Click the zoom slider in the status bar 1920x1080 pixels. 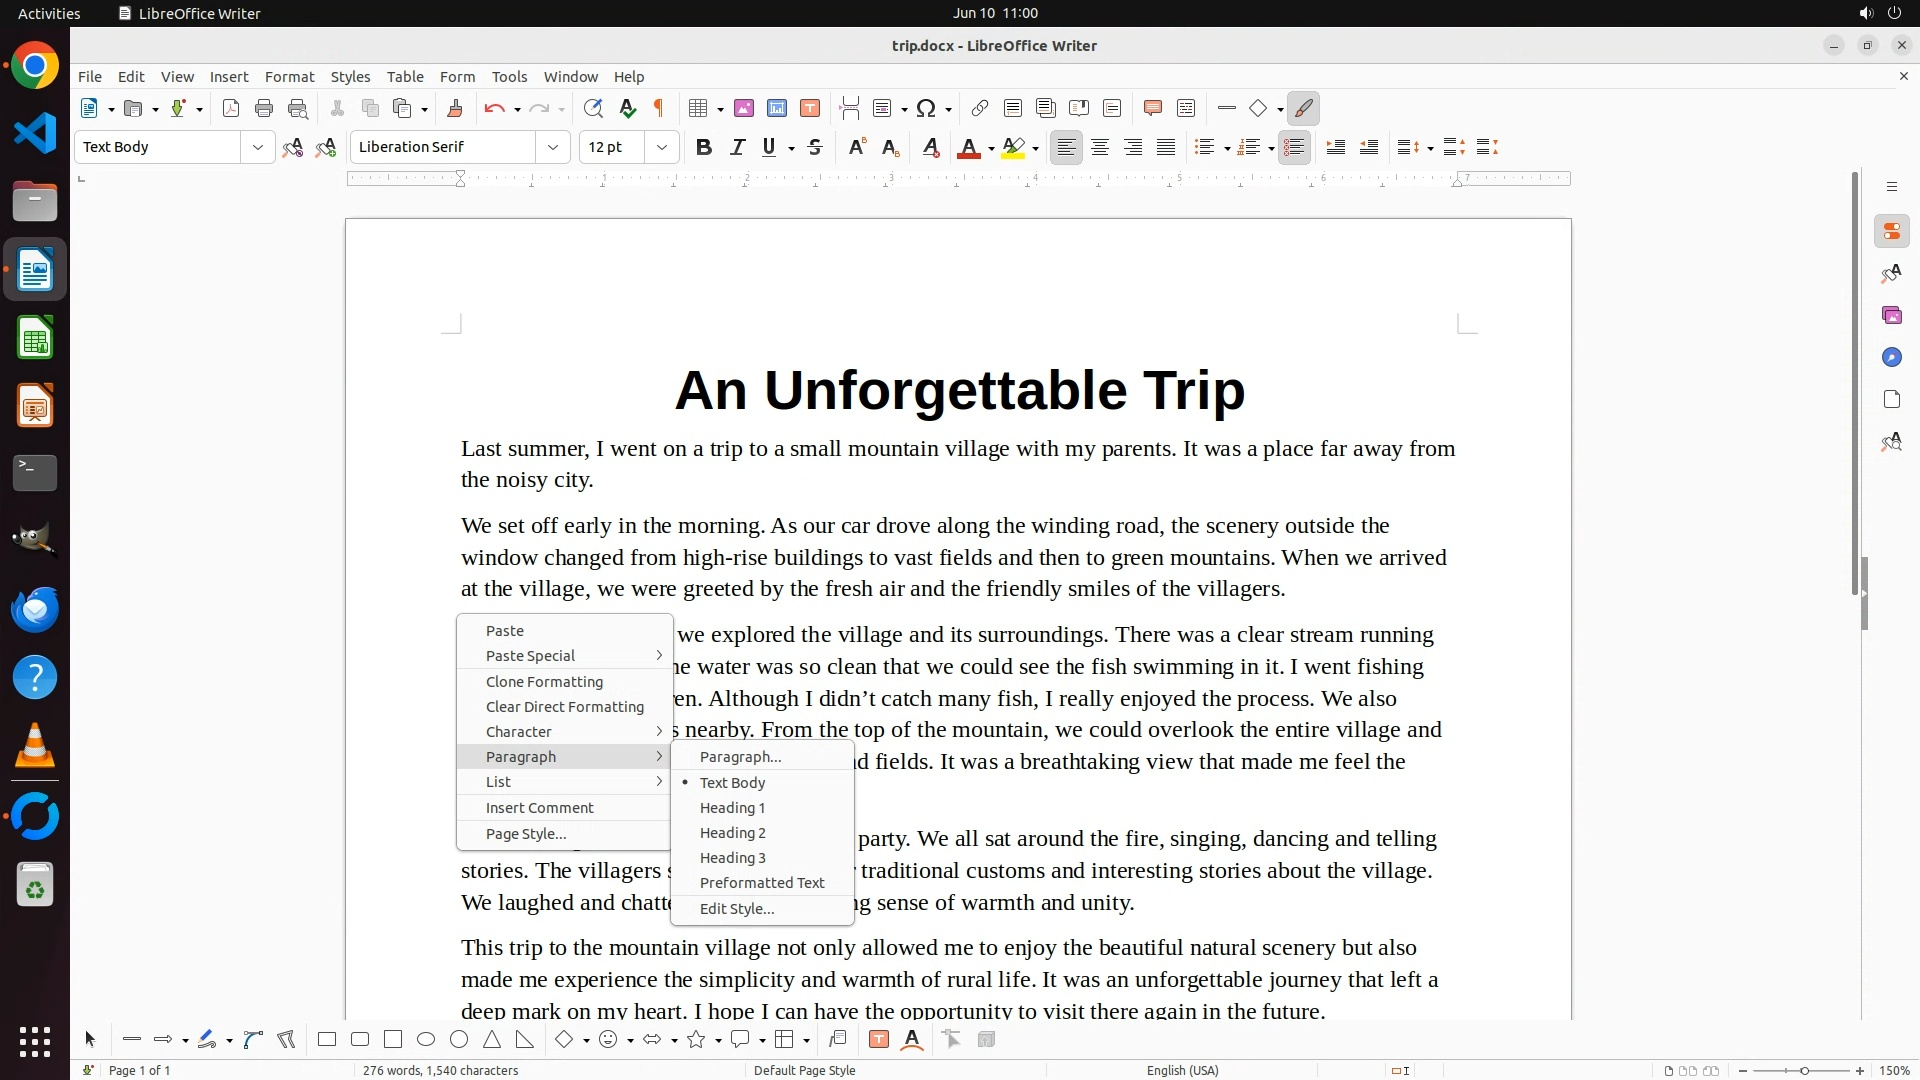click(1804, 1071)
